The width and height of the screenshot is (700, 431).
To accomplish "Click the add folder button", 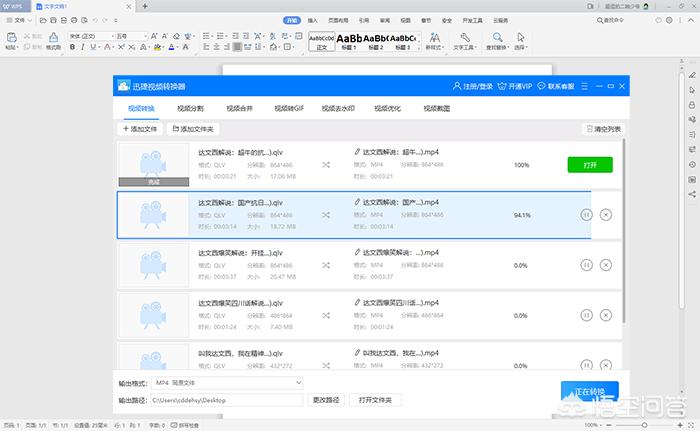I will (x=193, y=129).
